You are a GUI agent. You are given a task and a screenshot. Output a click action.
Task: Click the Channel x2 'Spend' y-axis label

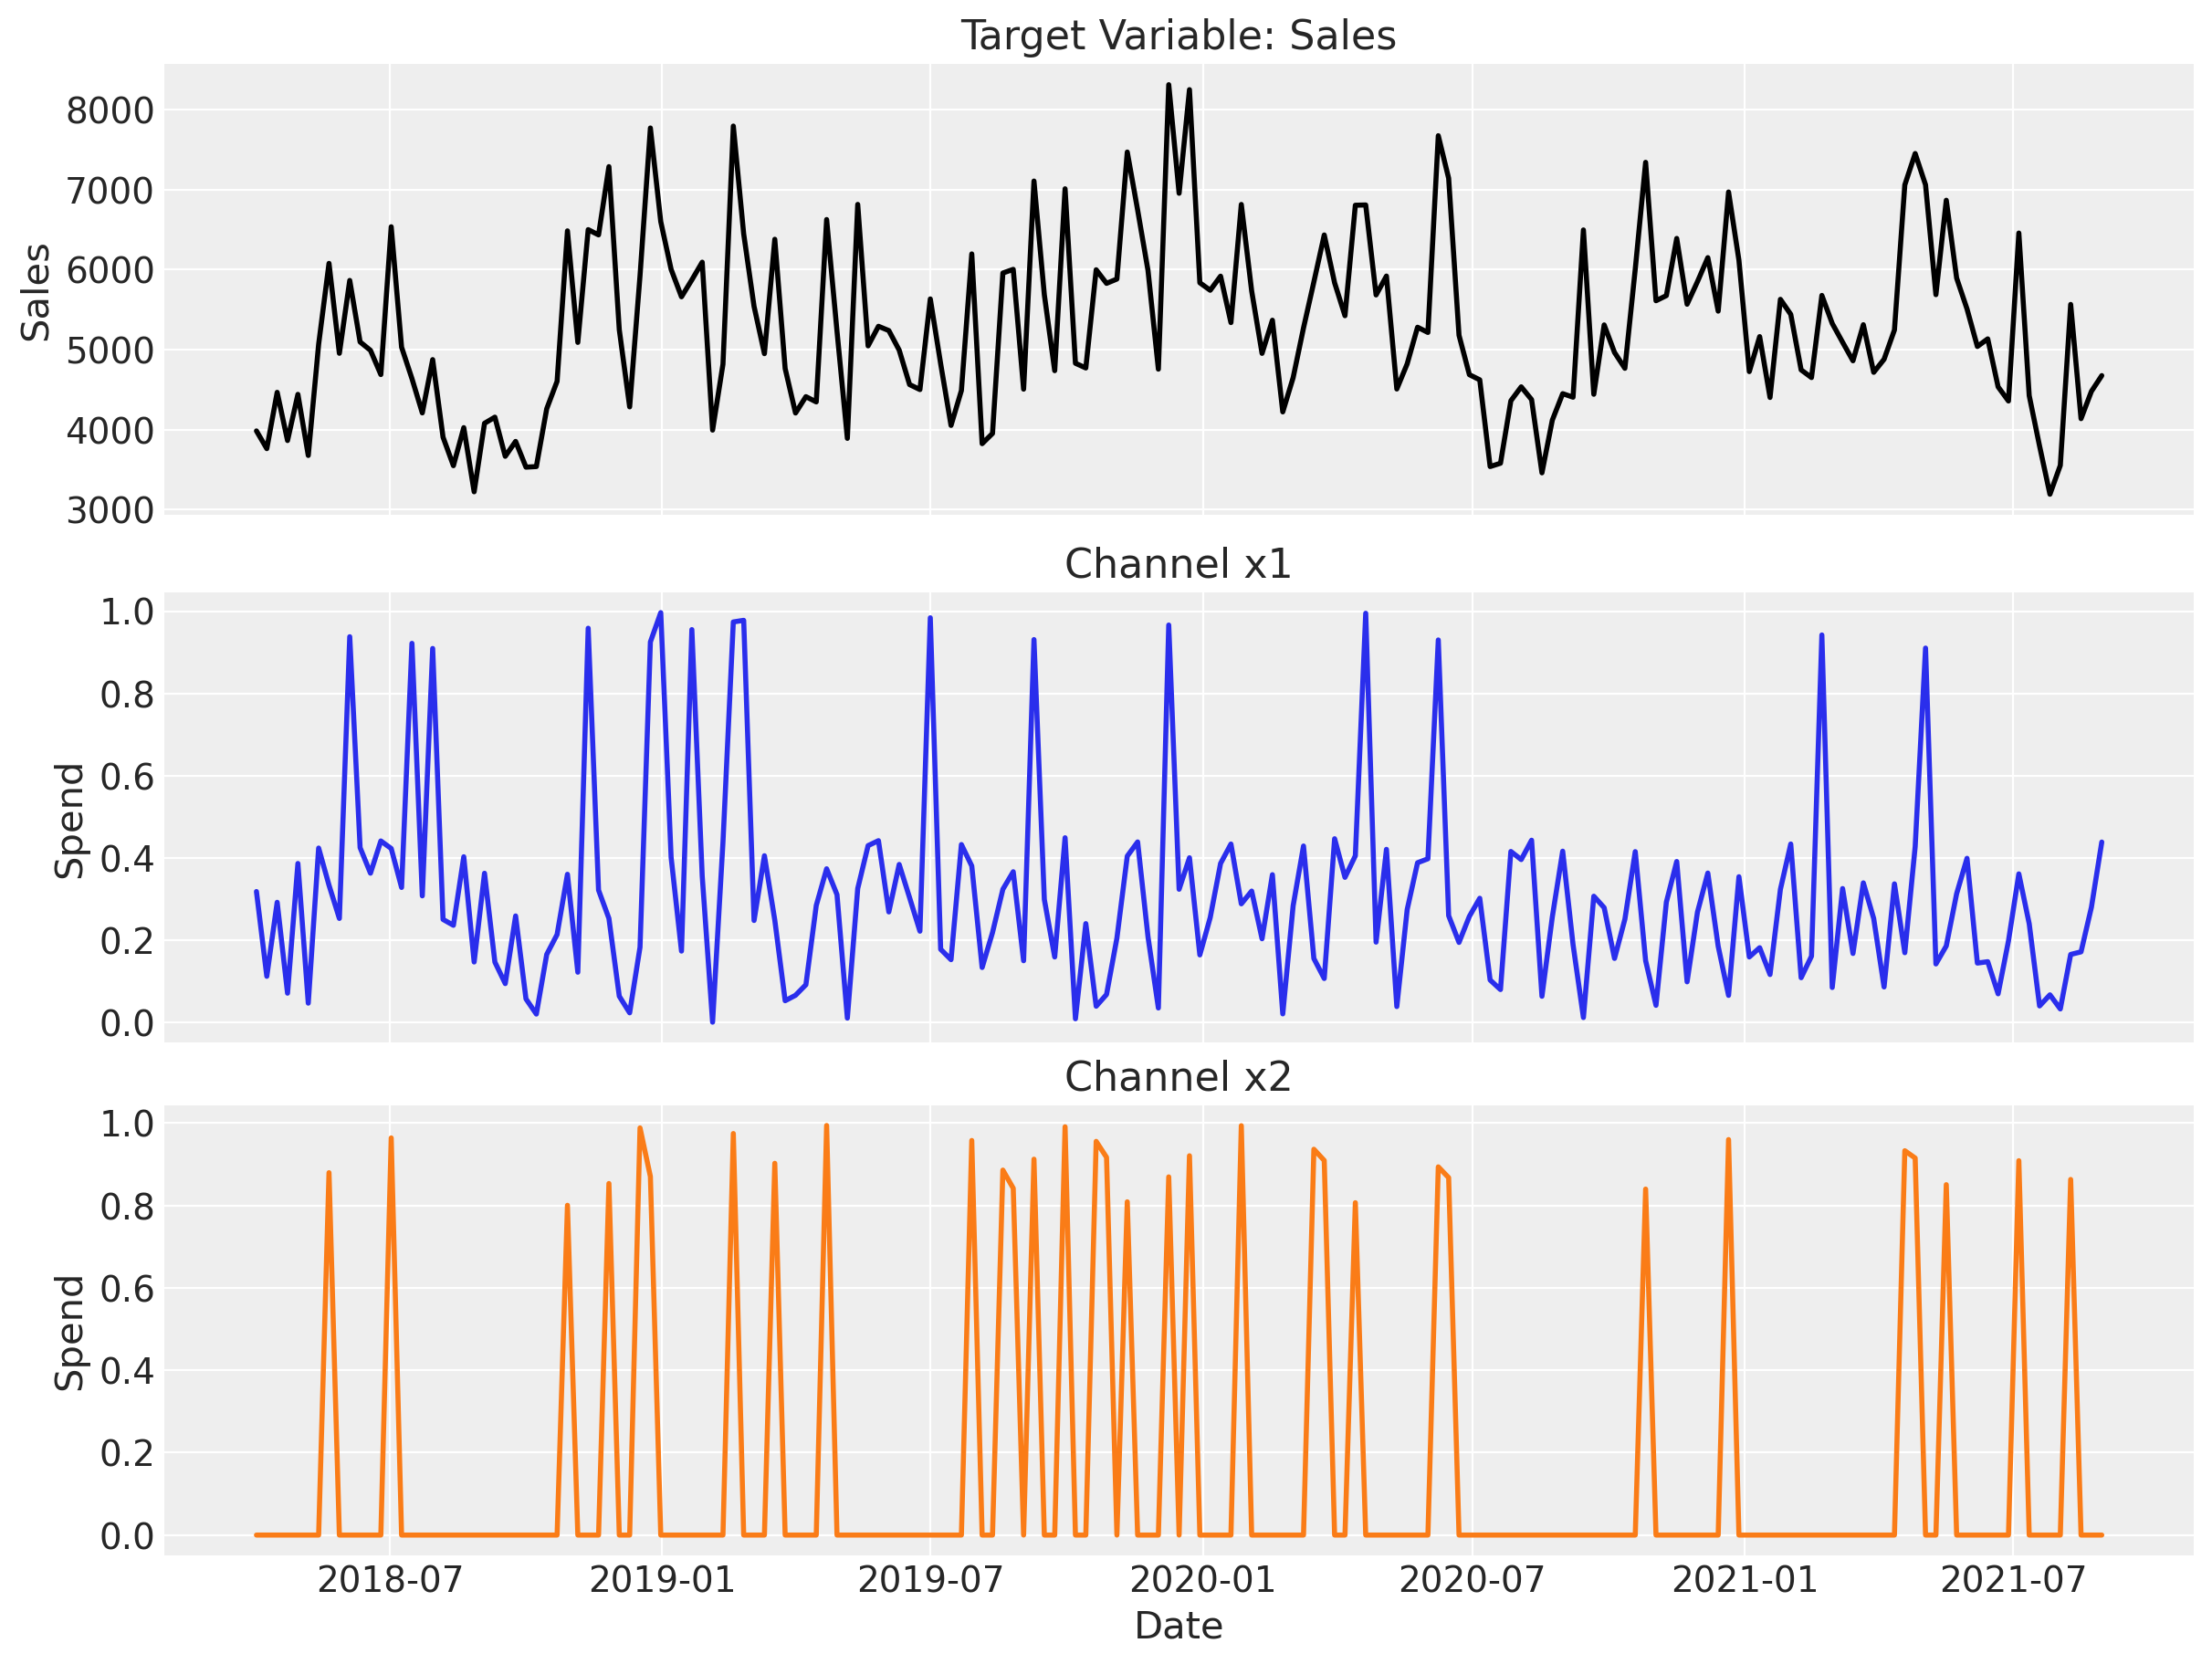(x=69, y=1332)
